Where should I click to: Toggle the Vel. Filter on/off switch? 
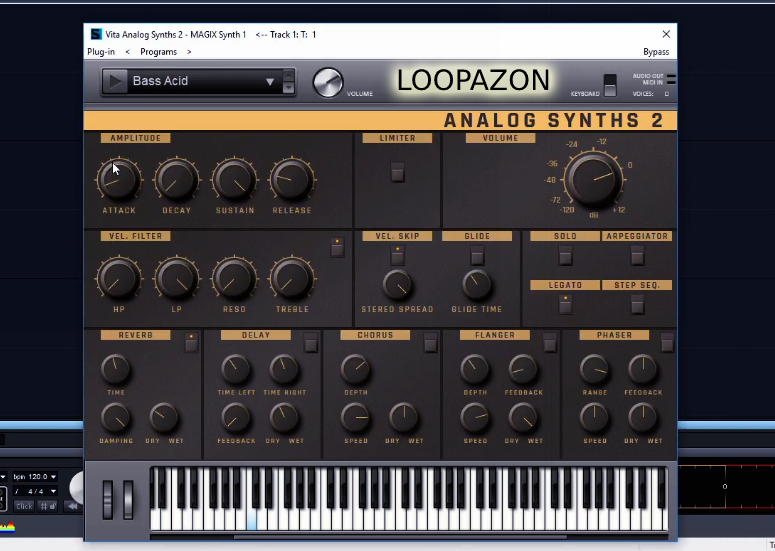click(x=337, y=247)
